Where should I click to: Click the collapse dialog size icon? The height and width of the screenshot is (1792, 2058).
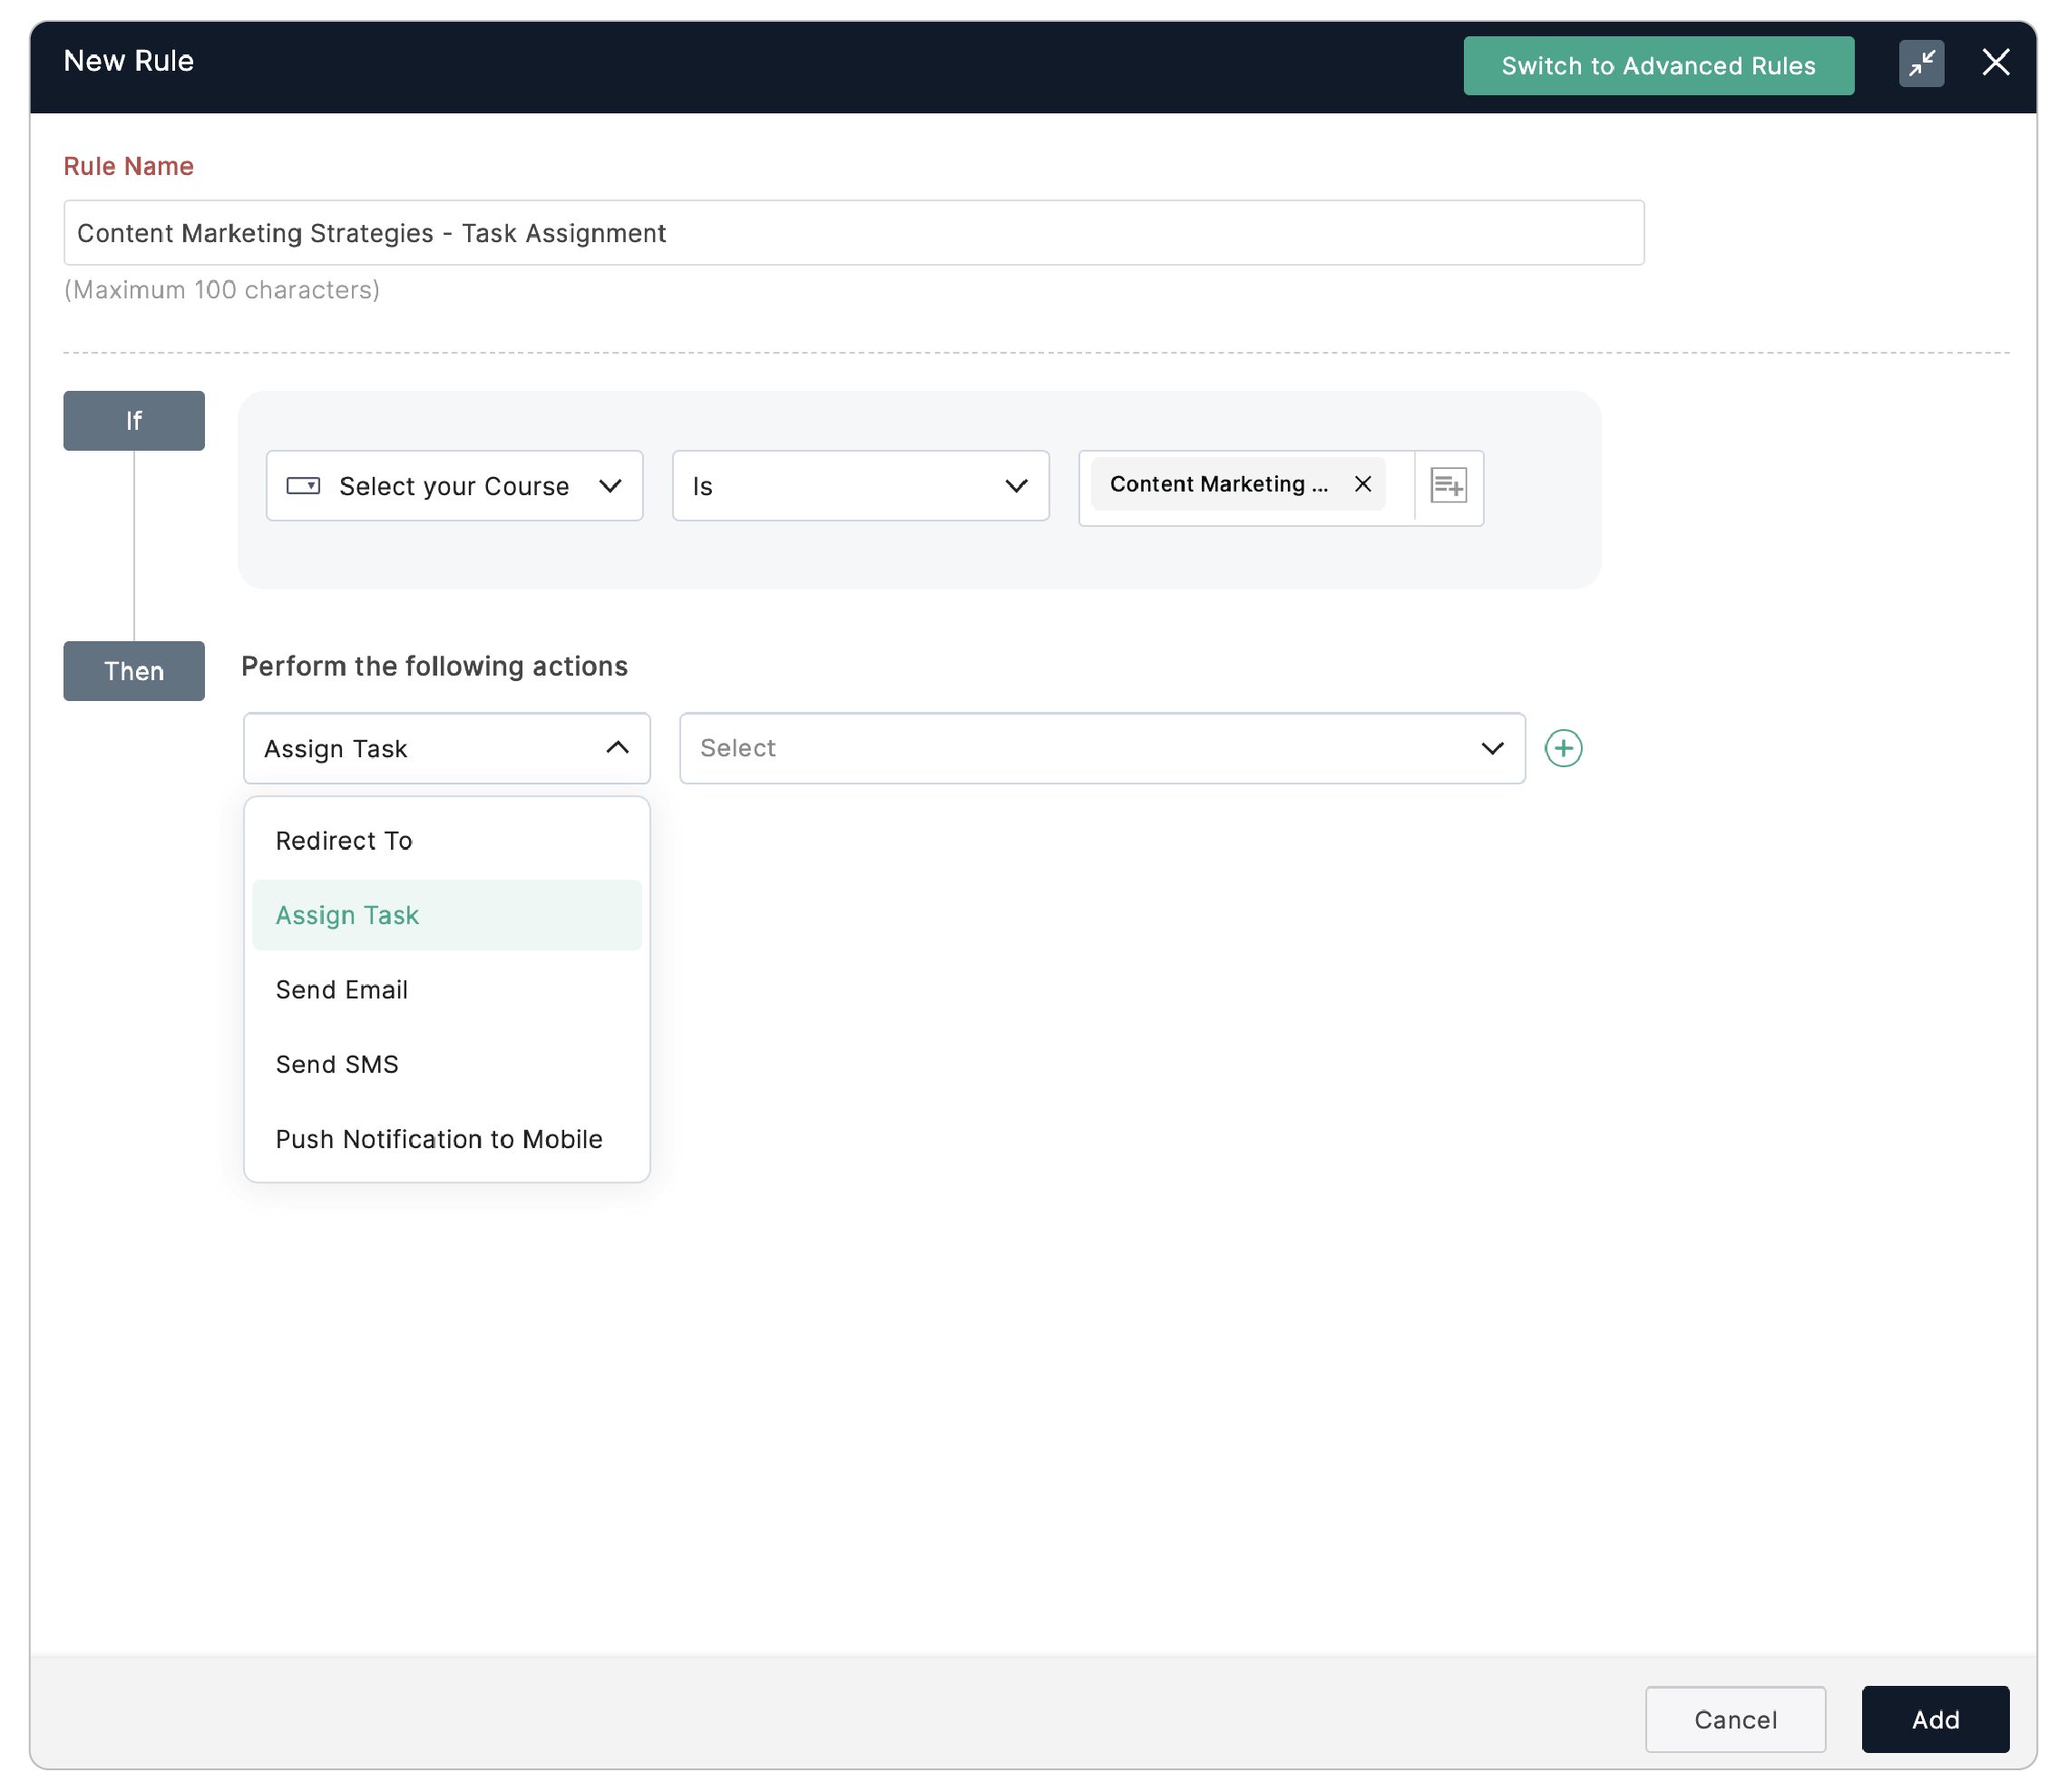click(1920, 64)
